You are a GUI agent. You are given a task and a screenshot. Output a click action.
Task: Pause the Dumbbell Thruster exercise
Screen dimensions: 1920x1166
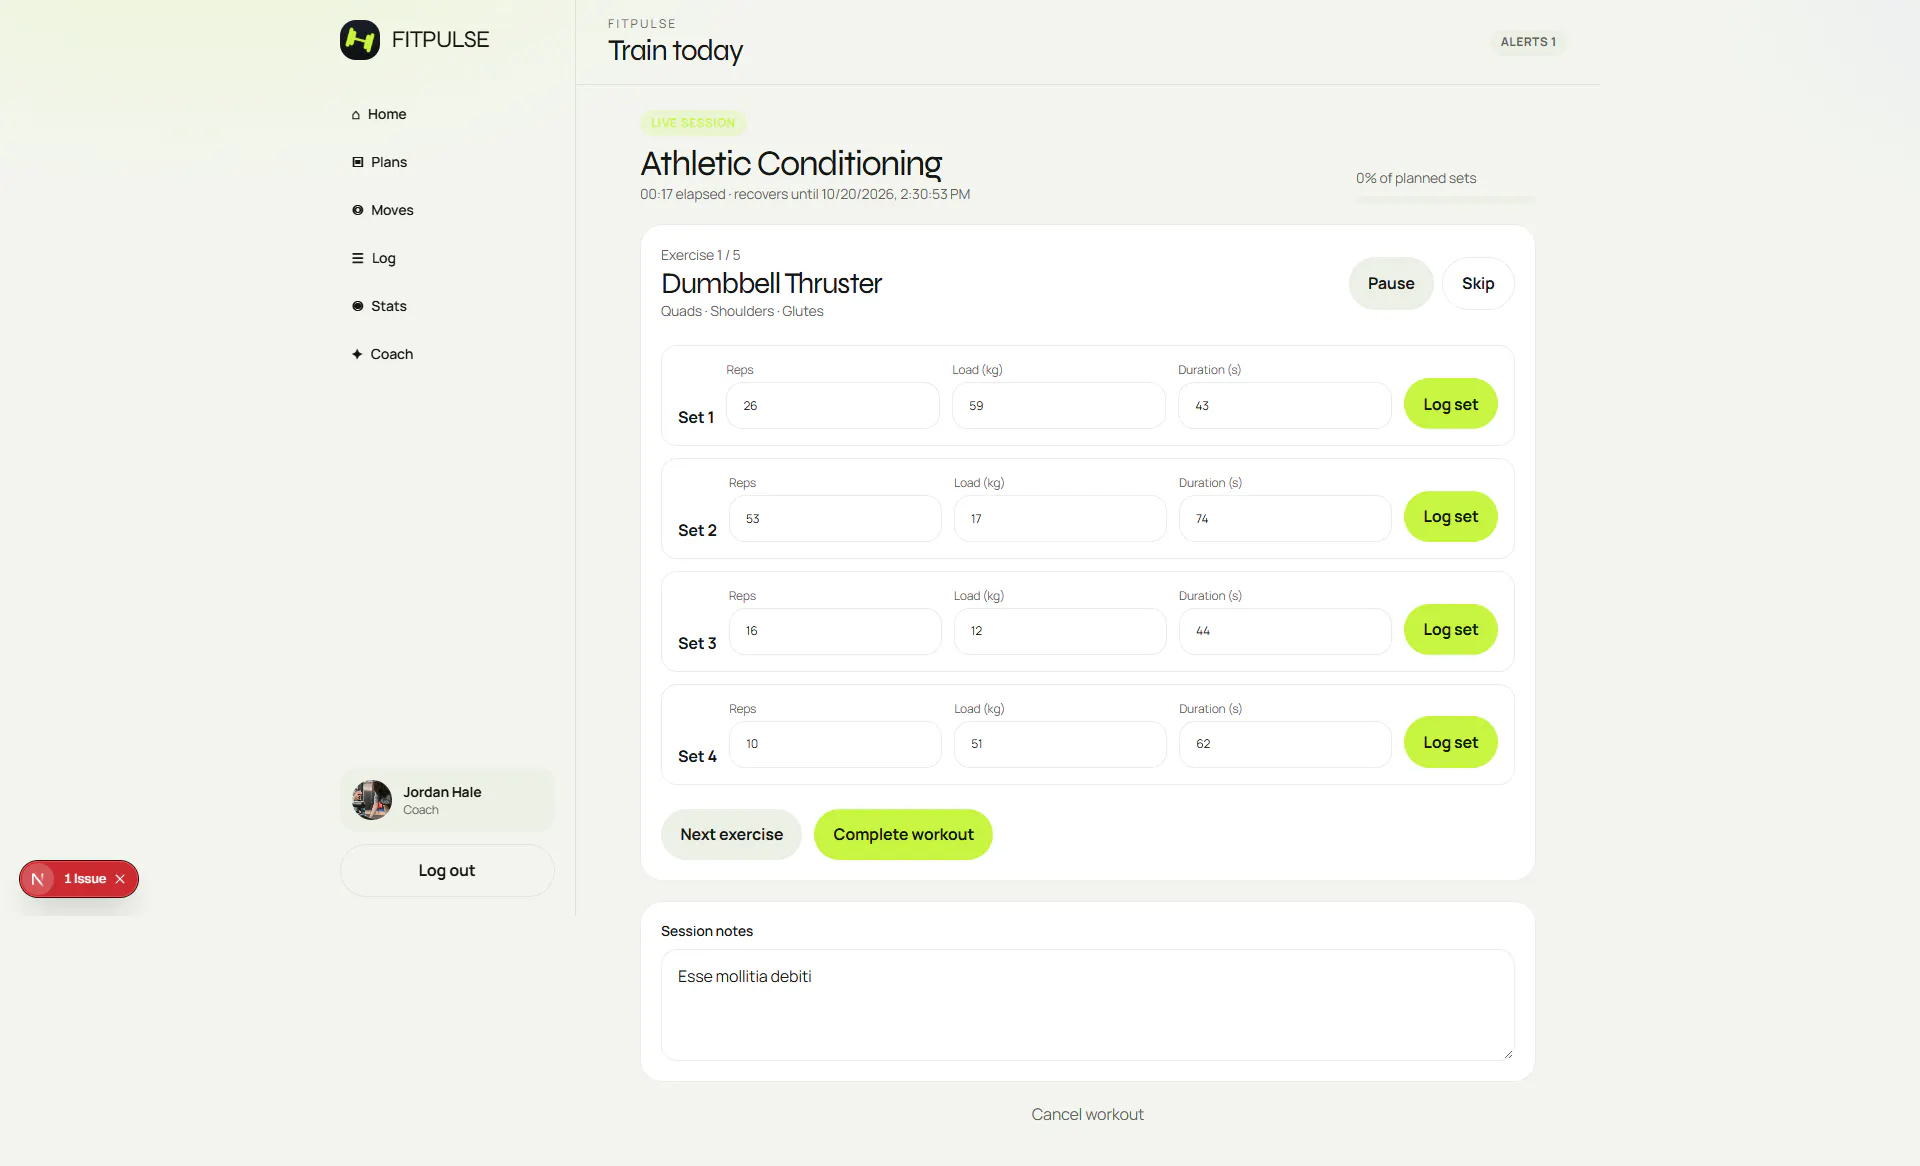click(x=1391, y=283)
